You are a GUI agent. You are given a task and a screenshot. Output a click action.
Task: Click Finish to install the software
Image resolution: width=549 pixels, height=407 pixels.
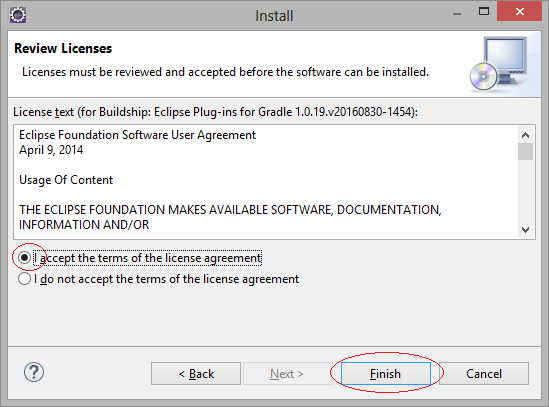pos(386,374)
